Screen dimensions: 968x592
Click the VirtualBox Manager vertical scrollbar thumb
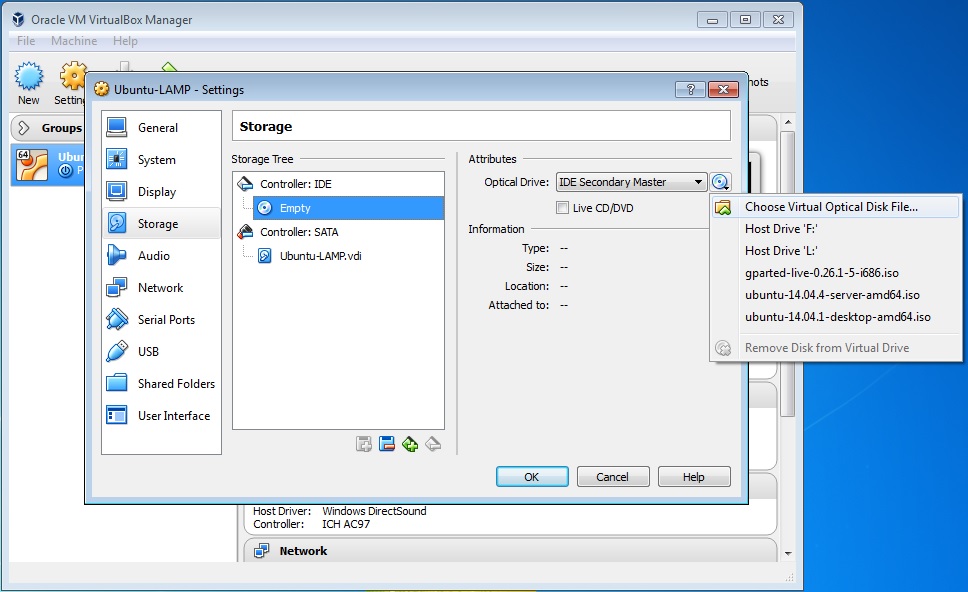click(x=787, y=273)
